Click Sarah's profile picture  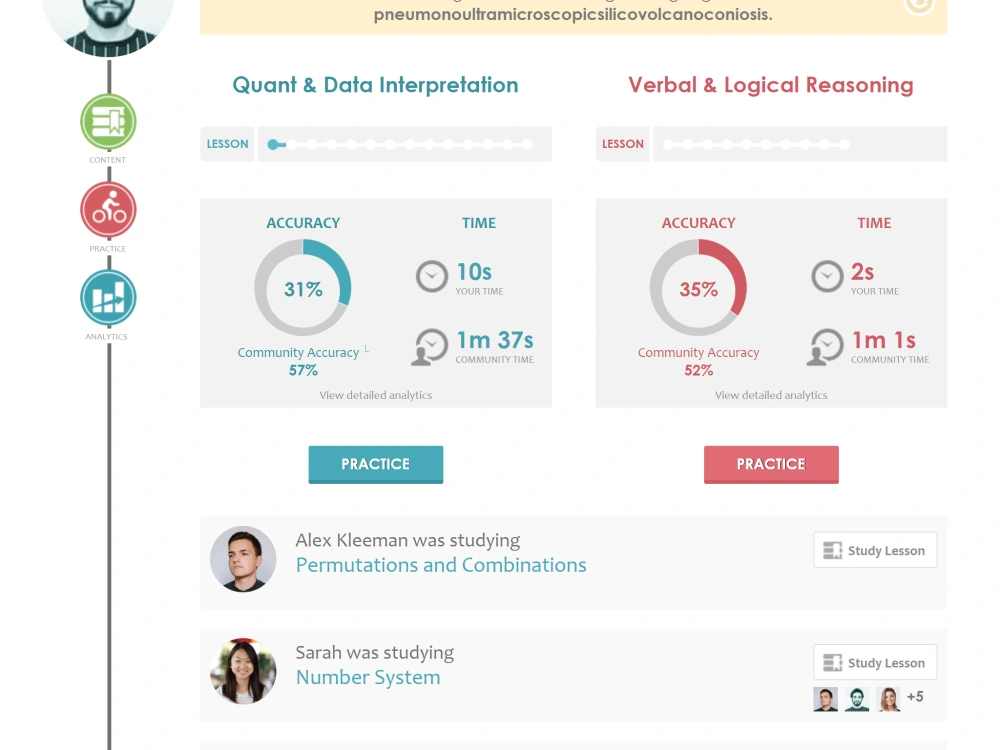click(x=243, y=672)
